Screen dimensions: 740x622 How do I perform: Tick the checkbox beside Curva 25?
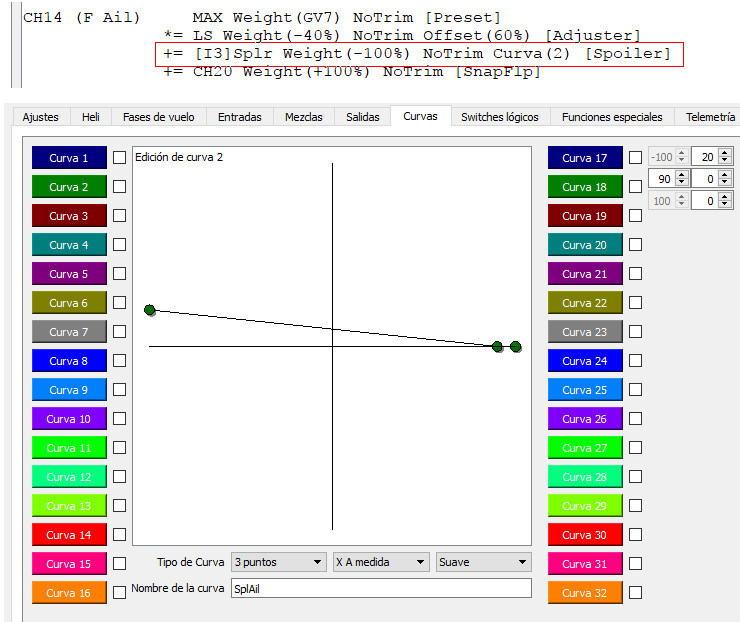pyautogui.click(x=635, y=390)
